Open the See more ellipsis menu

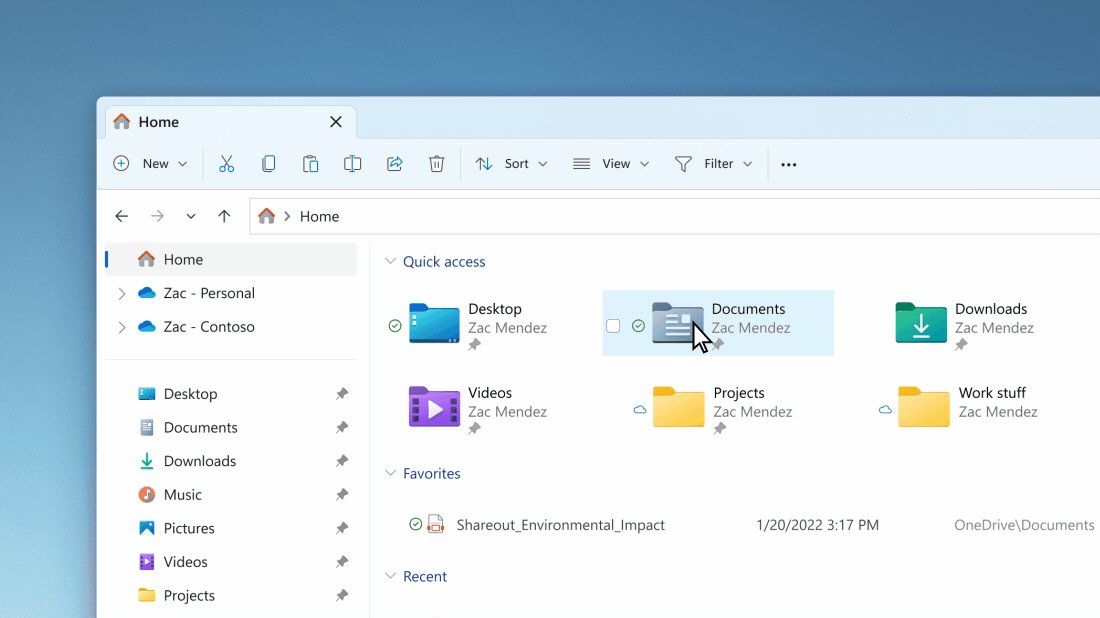click(x=788, y=163)
